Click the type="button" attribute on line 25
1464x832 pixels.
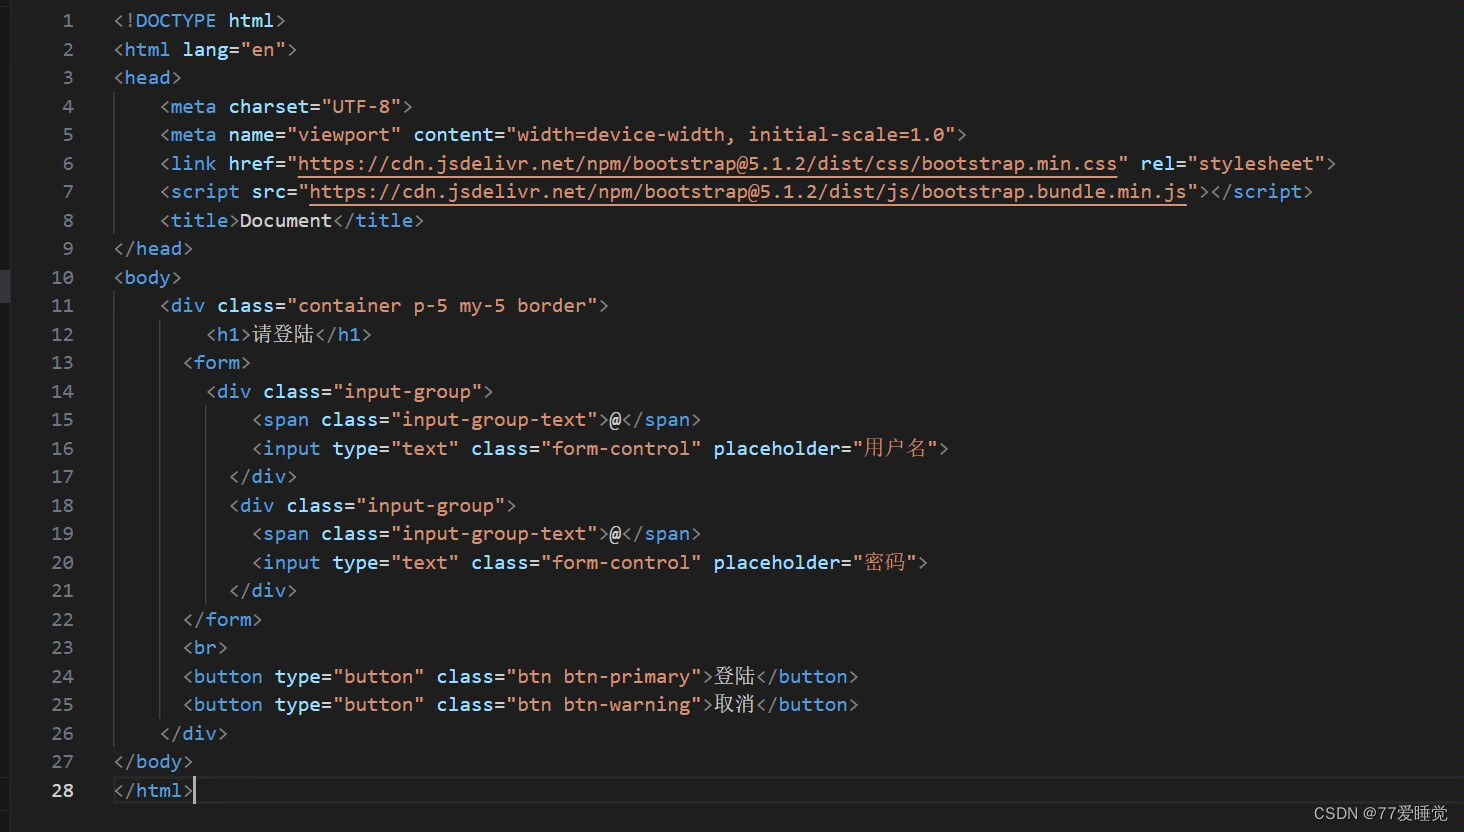(x=349, y=704)
